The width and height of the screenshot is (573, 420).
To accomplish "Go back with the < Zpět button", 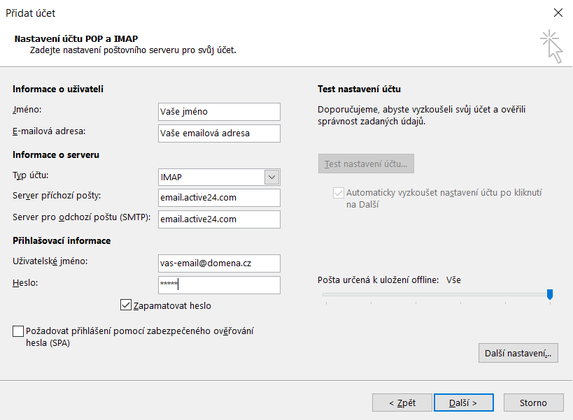I will click(x=402, y=402).
